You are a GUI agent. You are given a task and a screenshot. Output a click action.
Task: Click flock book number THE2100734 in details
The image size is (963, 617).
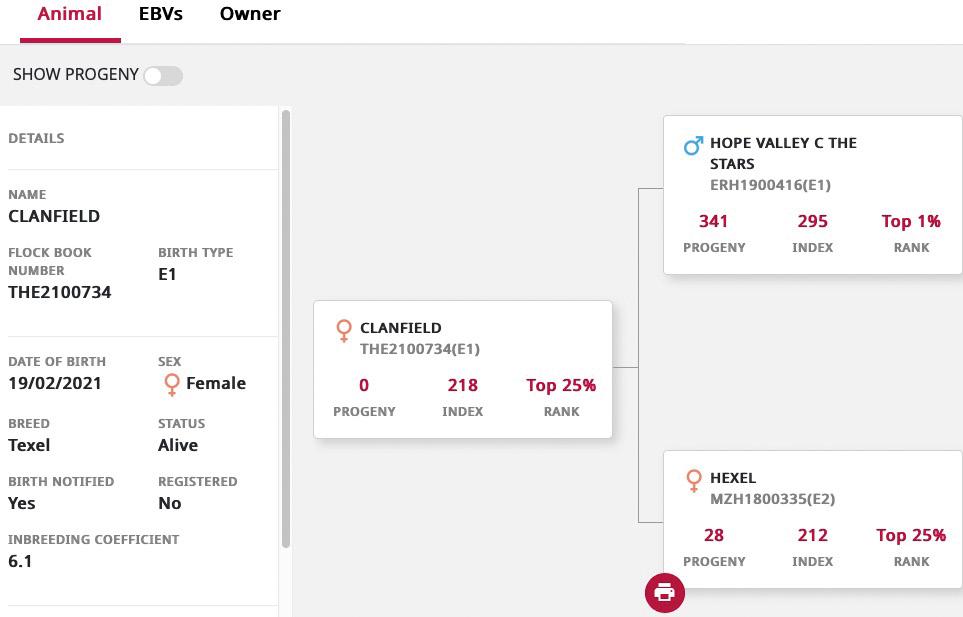tap(60, 292)
